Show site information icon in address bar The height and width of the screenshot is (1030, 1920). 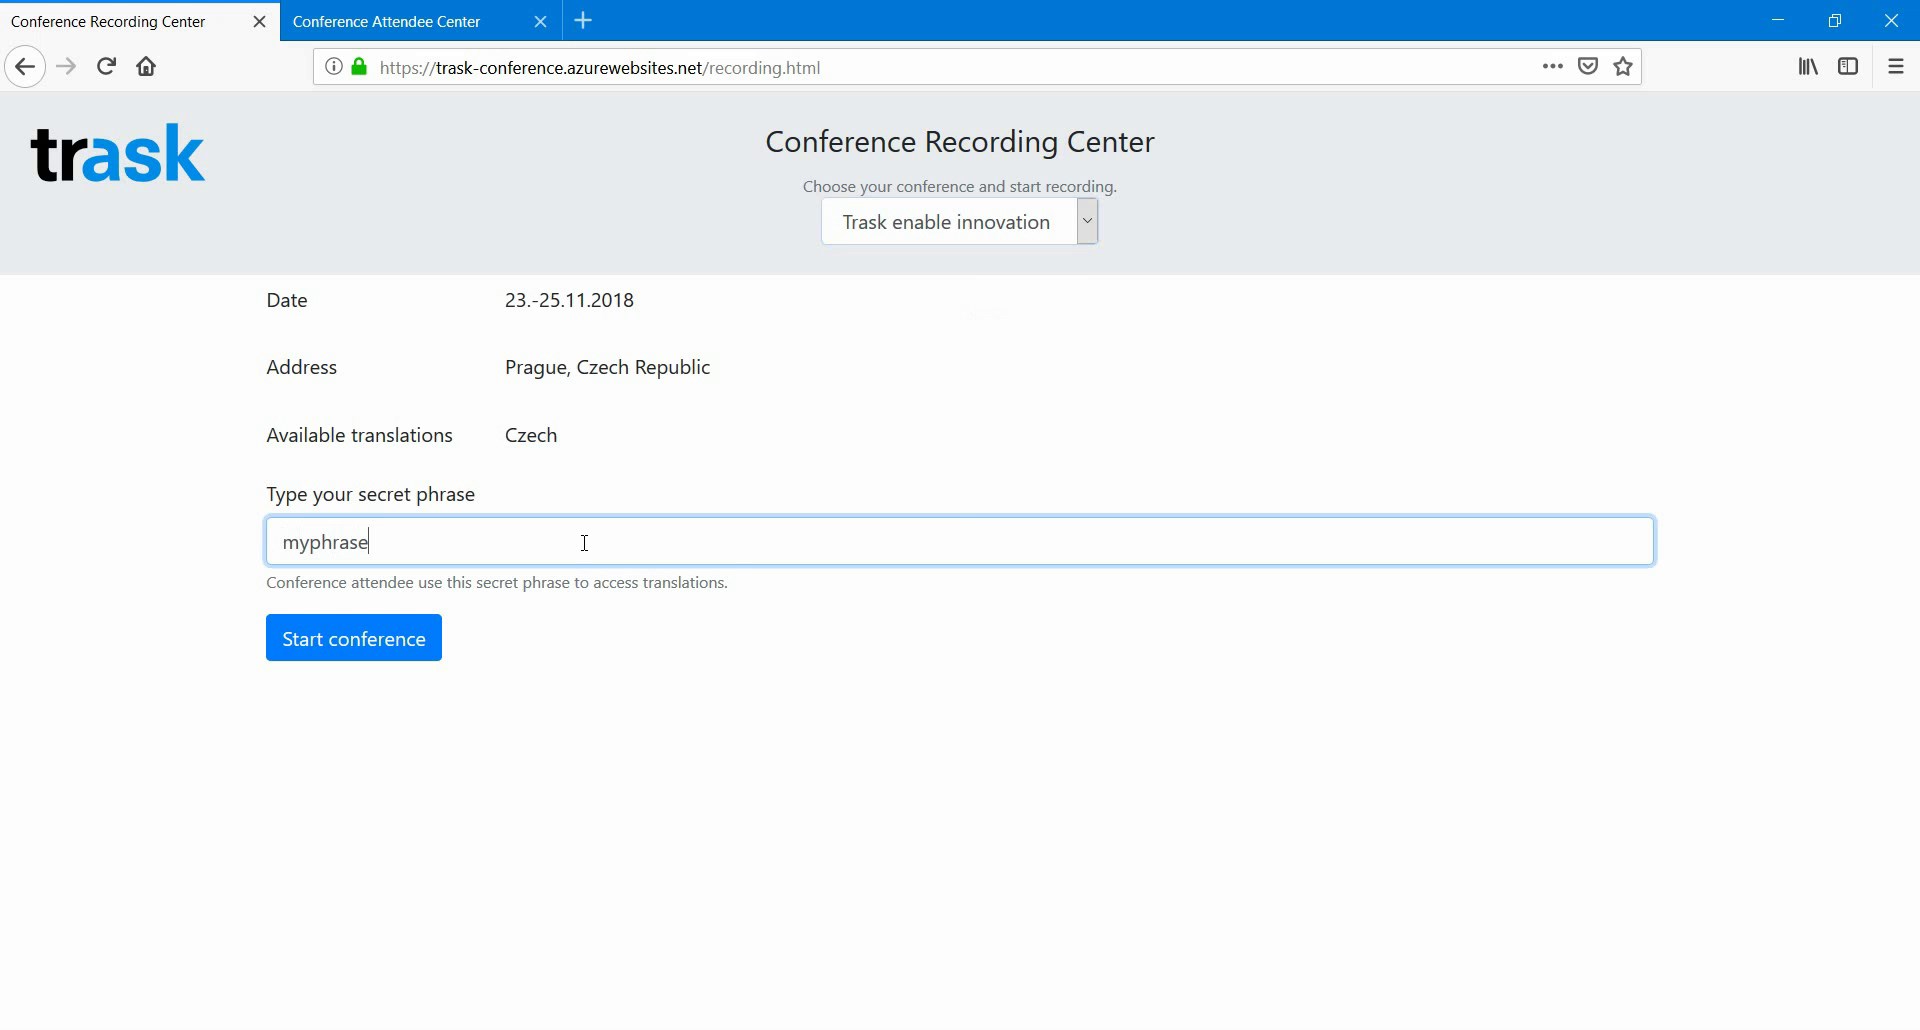tap(334, 67)
